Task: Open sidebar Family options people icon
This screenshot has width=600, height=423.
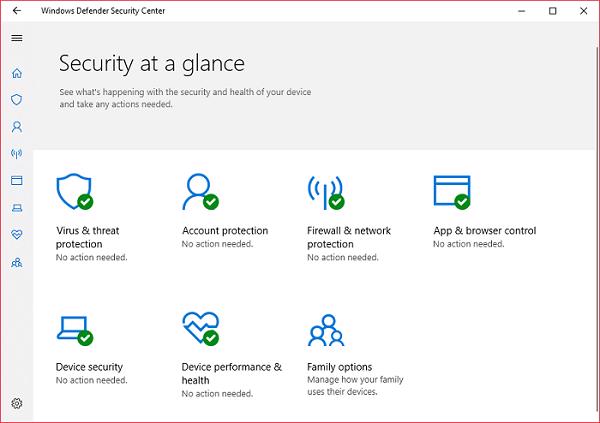Action: (17, 262)
